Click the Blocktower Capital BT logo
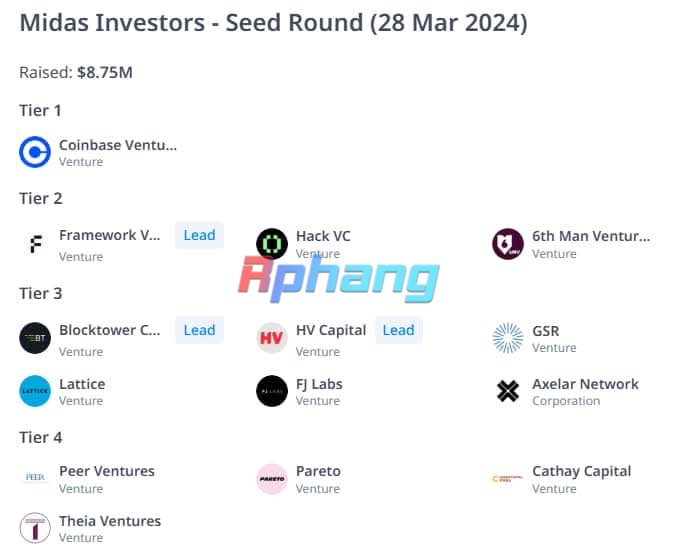Screen dimensions: 677x558 tap(35, 338)
